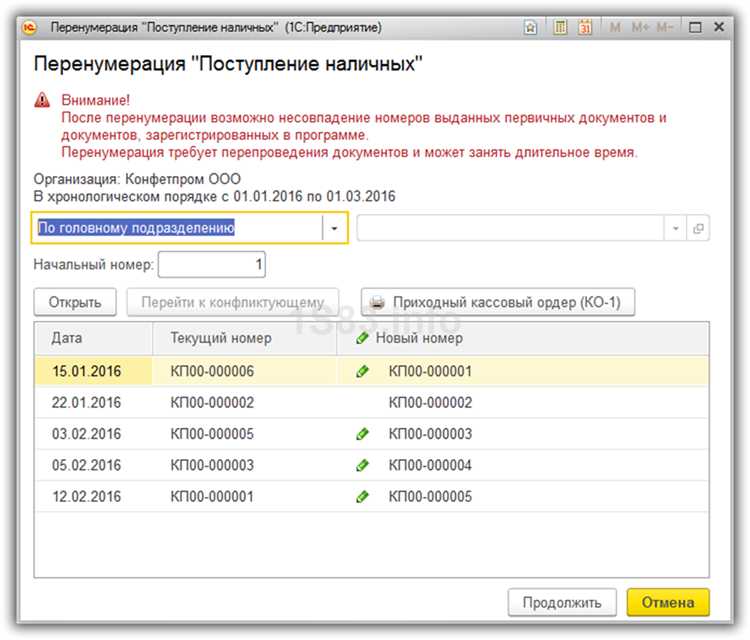This screenshot has width=750, height=640.
Task: Click the 1C application logo icon
Action: [x=29, y=28]
